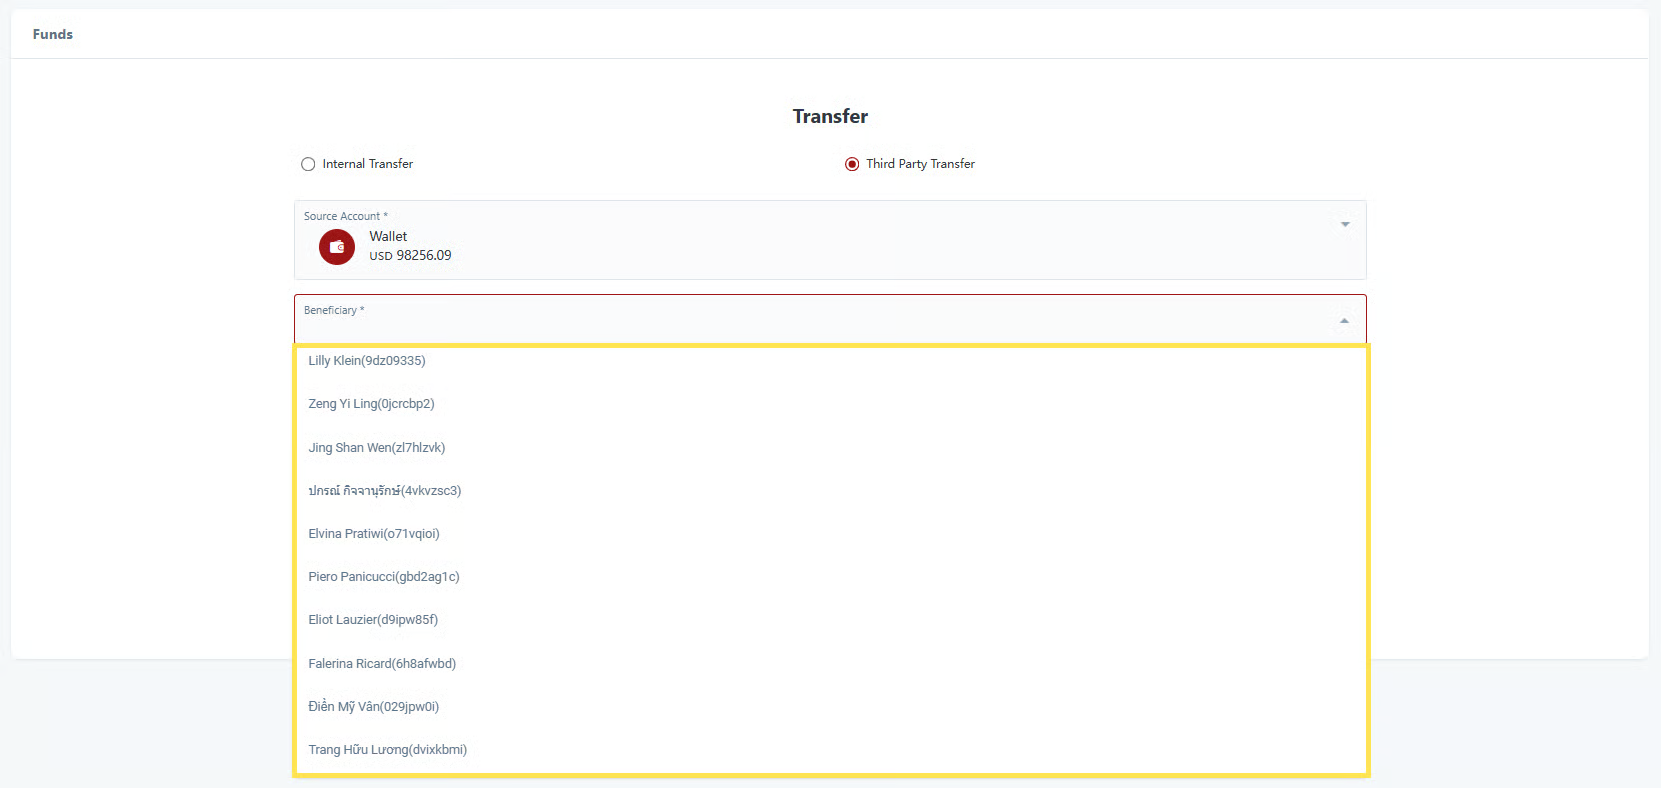
Task: Pick Trang Hữu Lương from list
Action: click(x=387, y=750)
